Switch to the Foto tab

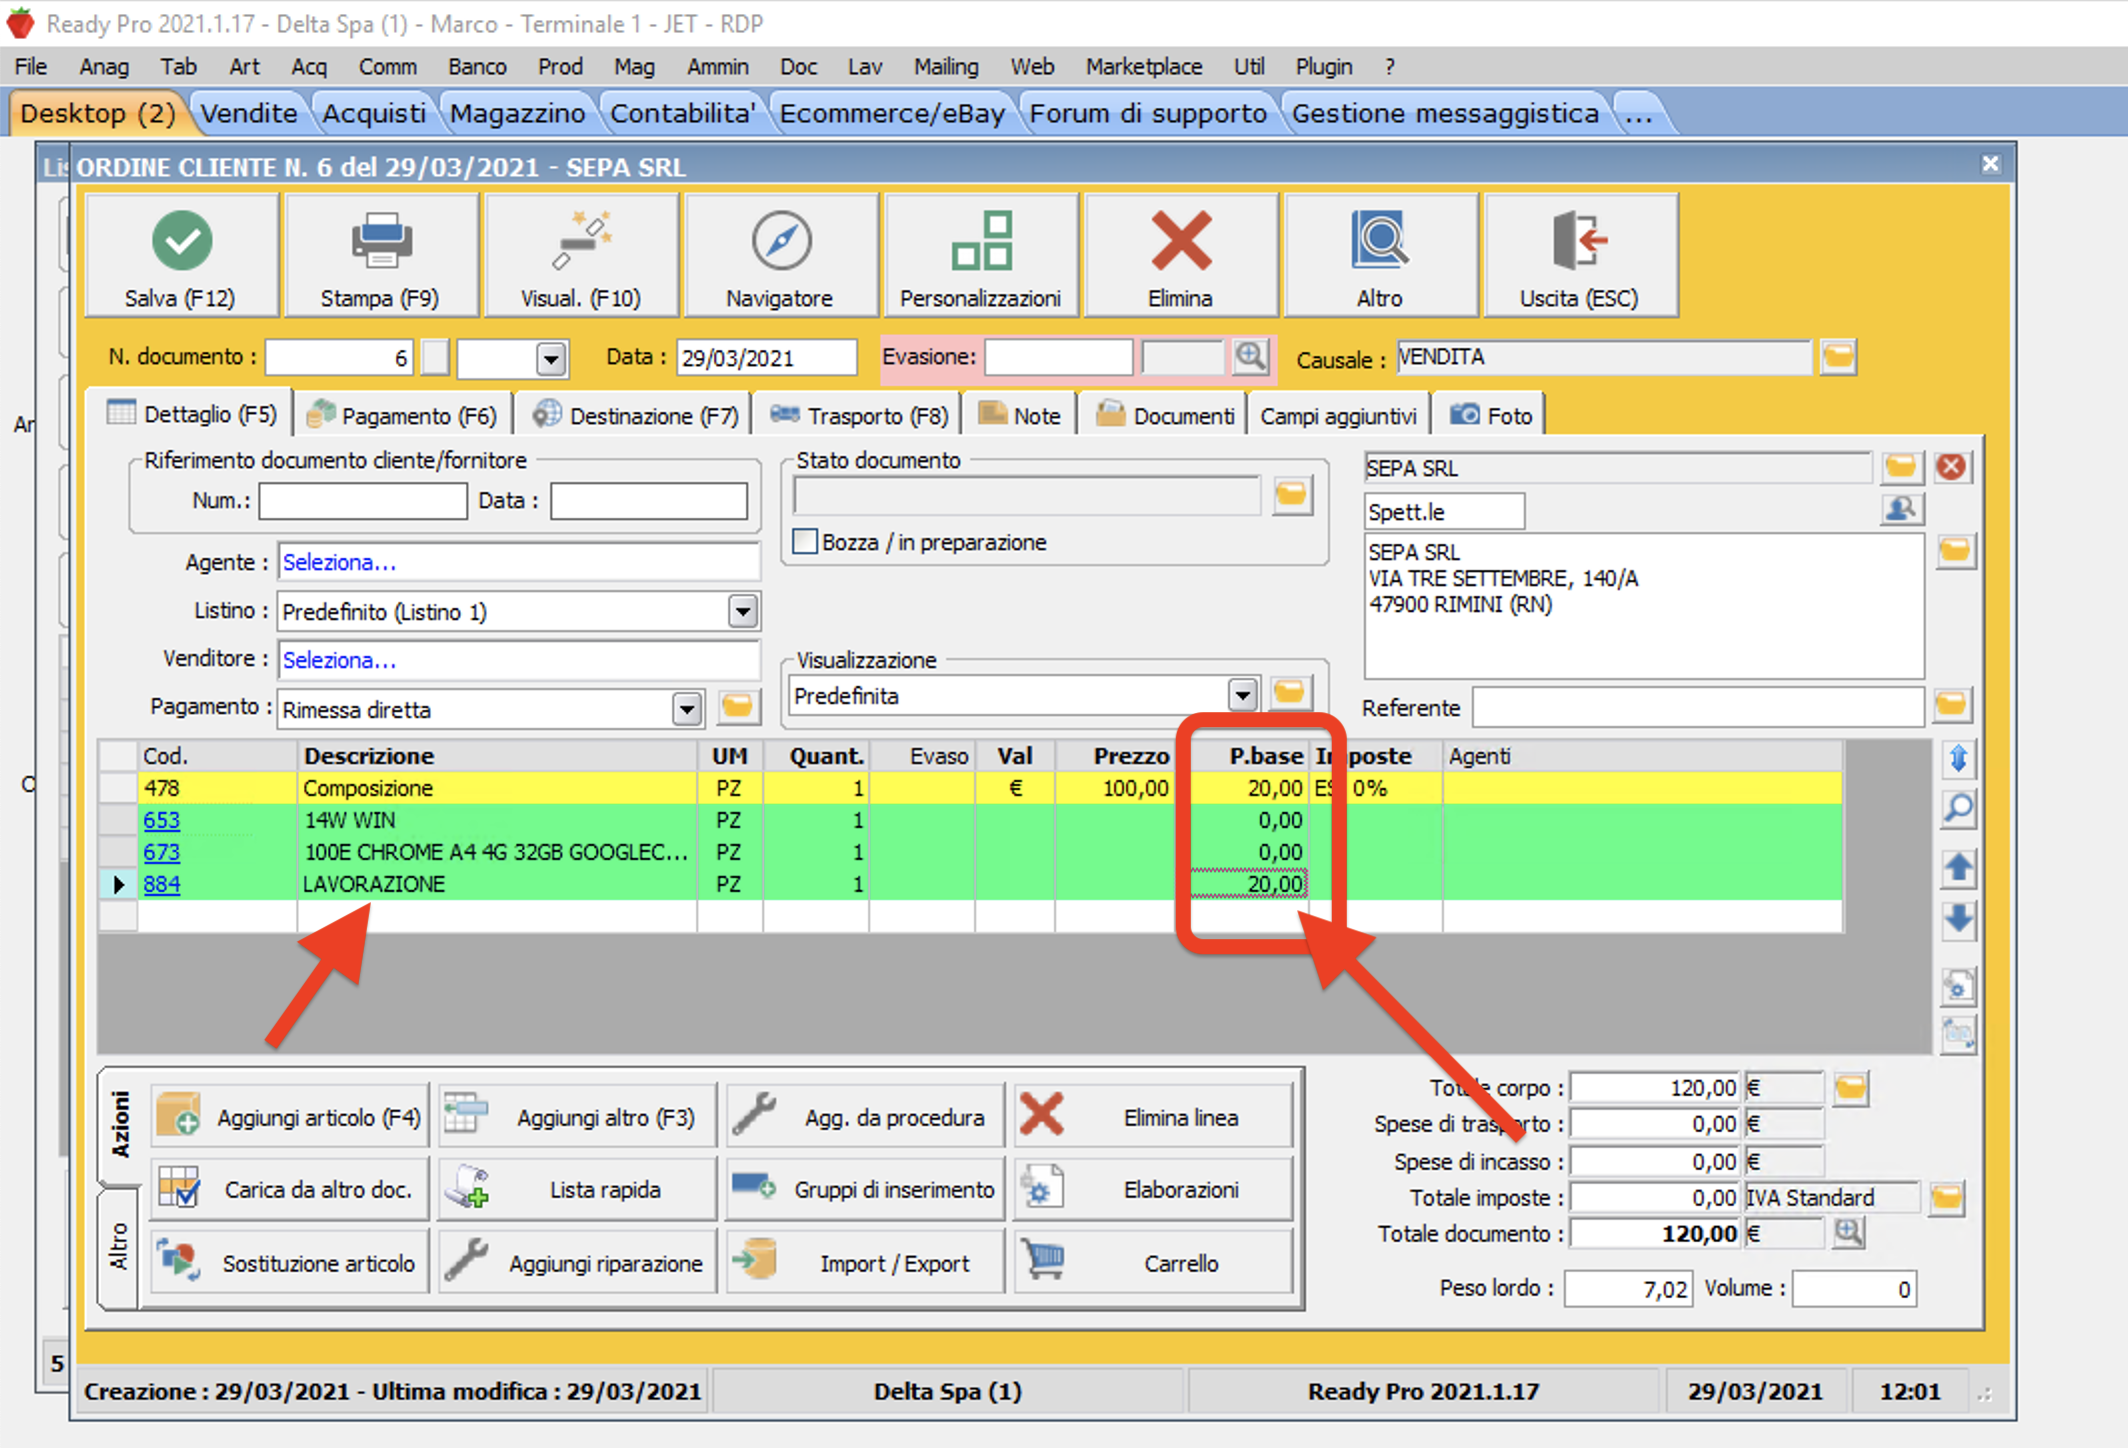1490,415
